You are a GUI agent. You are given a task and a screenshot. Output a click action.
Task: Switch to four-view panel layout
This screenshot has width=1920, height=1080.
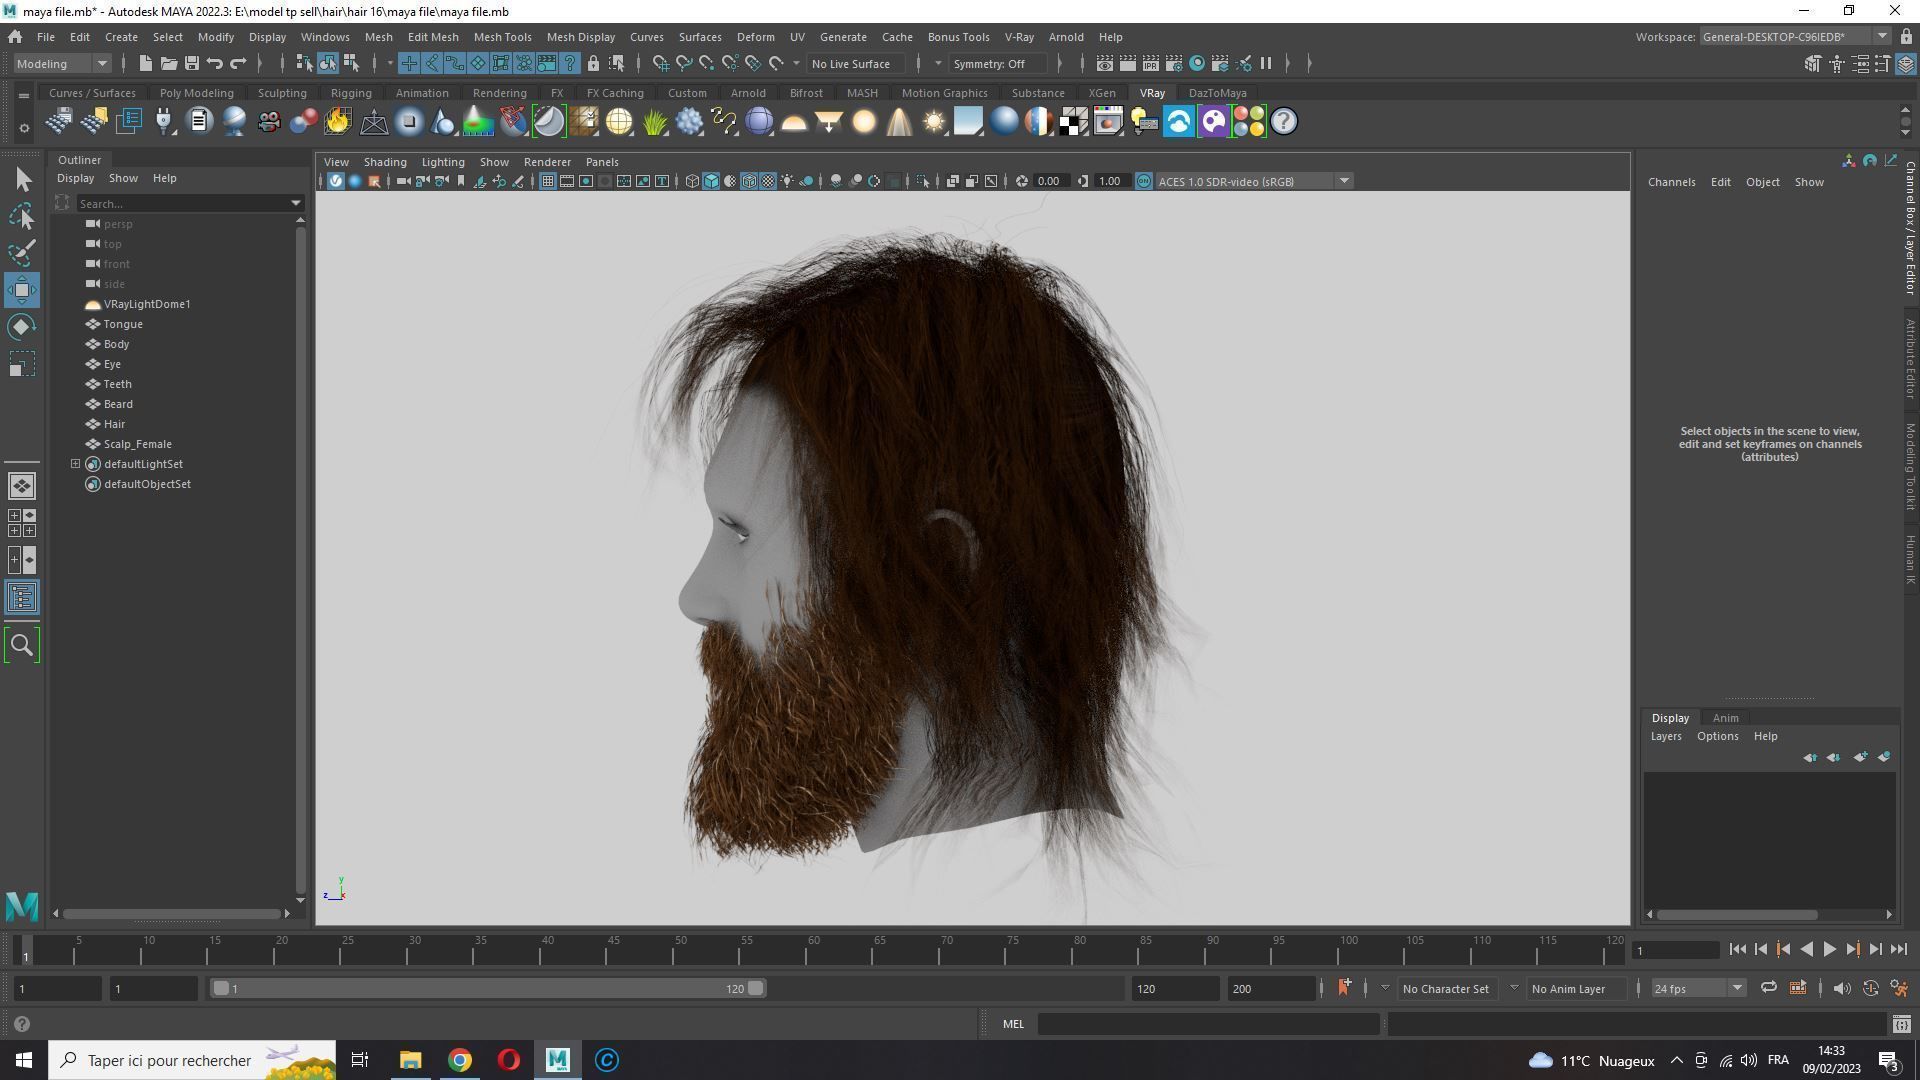coord(22,523)
